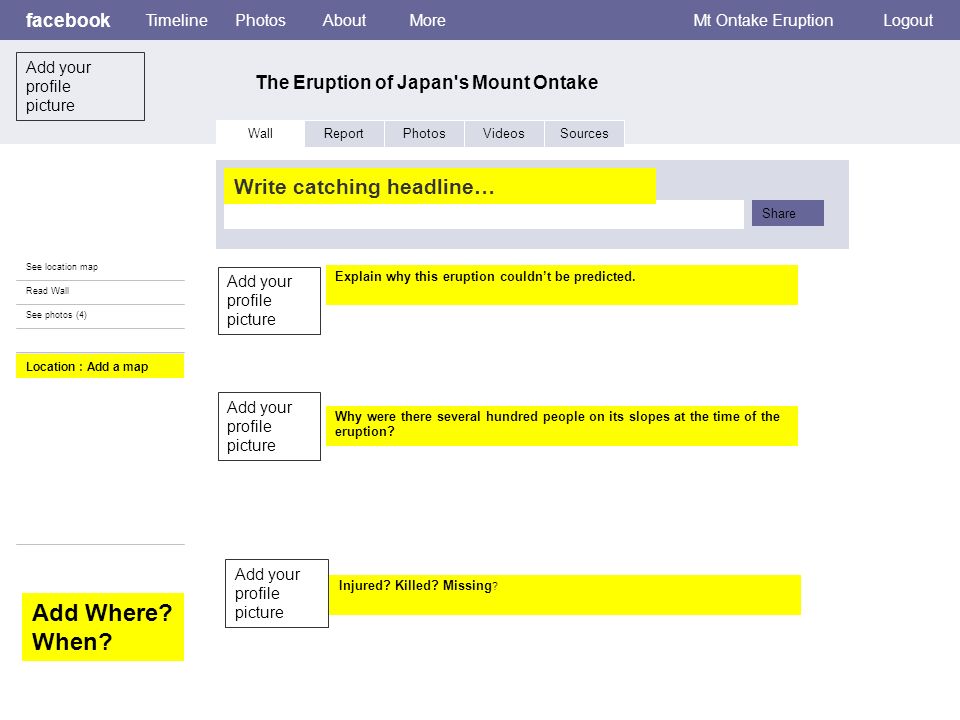The width and height of the screenshot is (960, 720).
Task: Switch to the Sources tab
Action: pos(584,133)
